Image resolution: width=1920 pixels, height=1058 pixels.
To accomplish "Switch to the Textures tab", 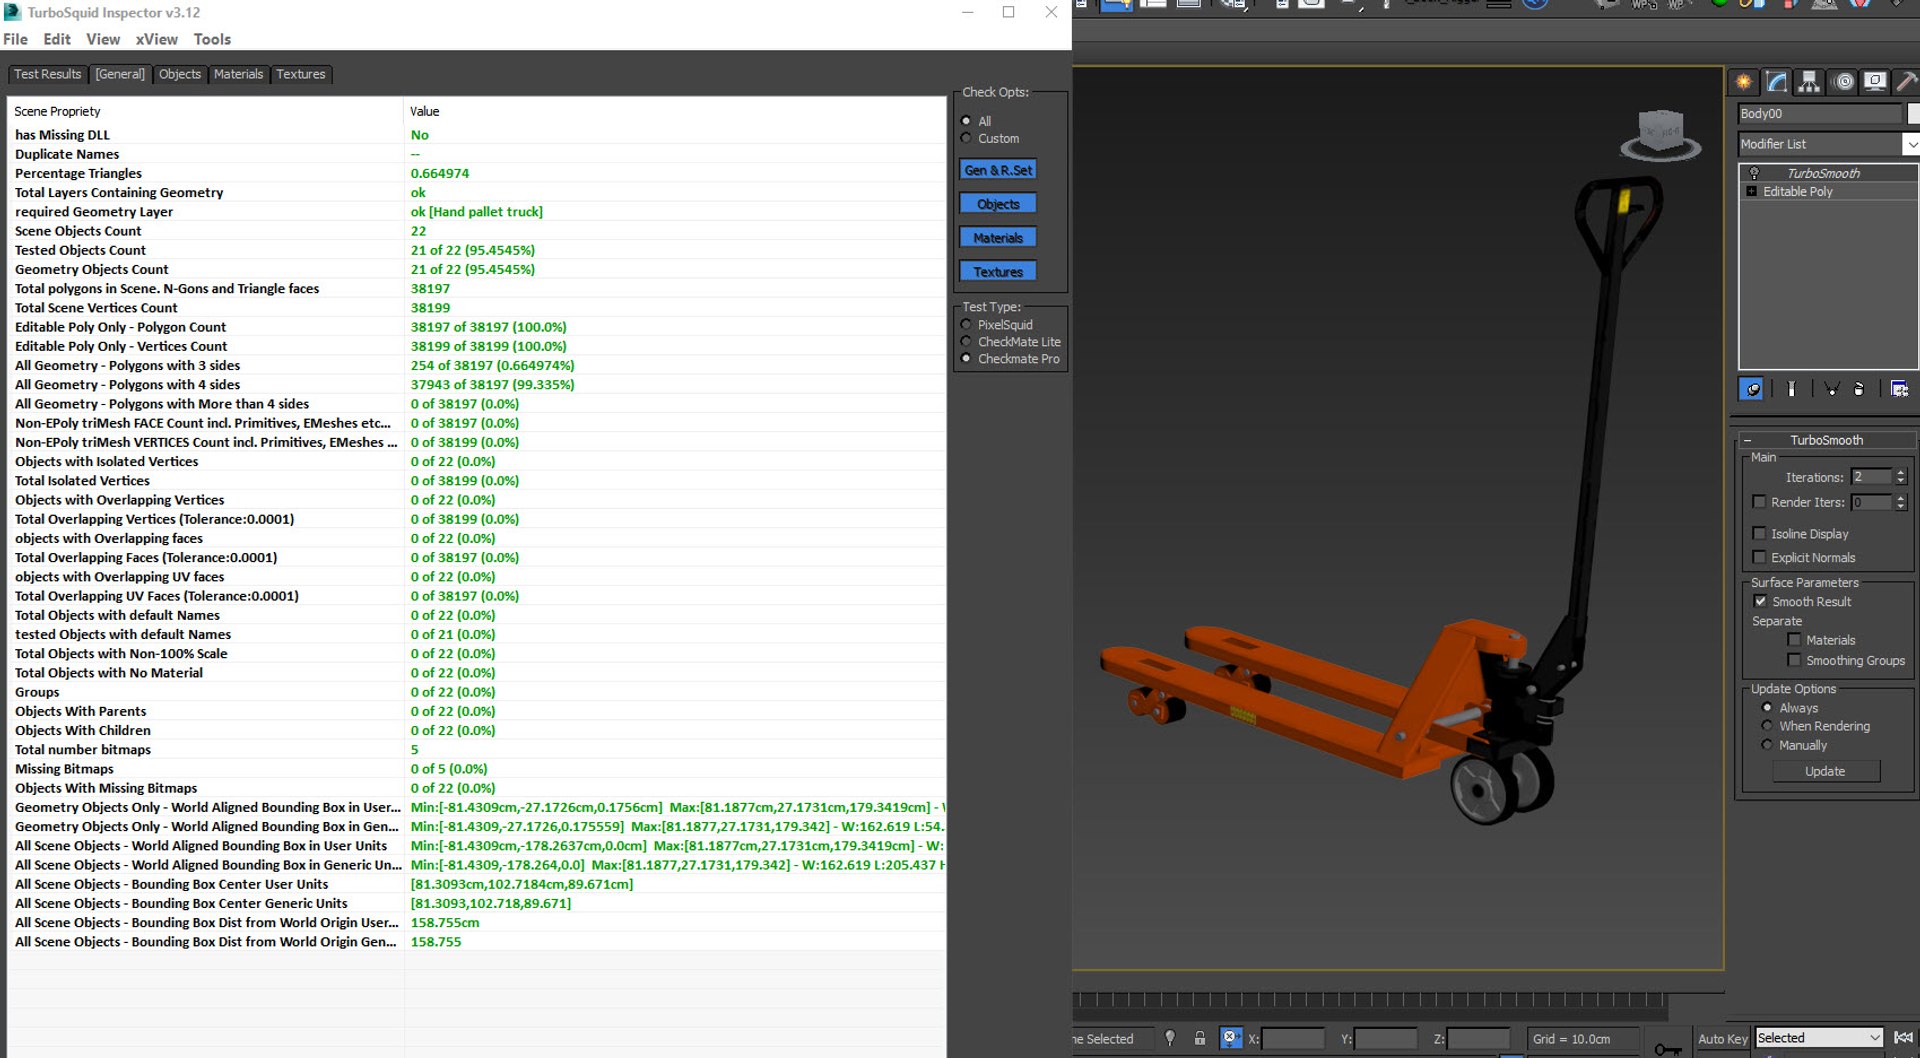I will click(x=301, y=74).
